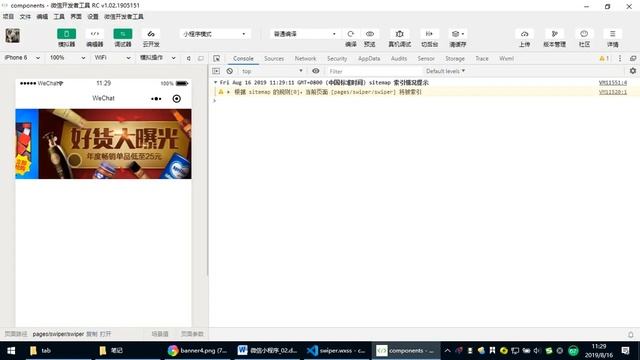Viewport: 640px width, 360px height.
Task: Open the 设置 menu
Action: [x=93, y=17]
